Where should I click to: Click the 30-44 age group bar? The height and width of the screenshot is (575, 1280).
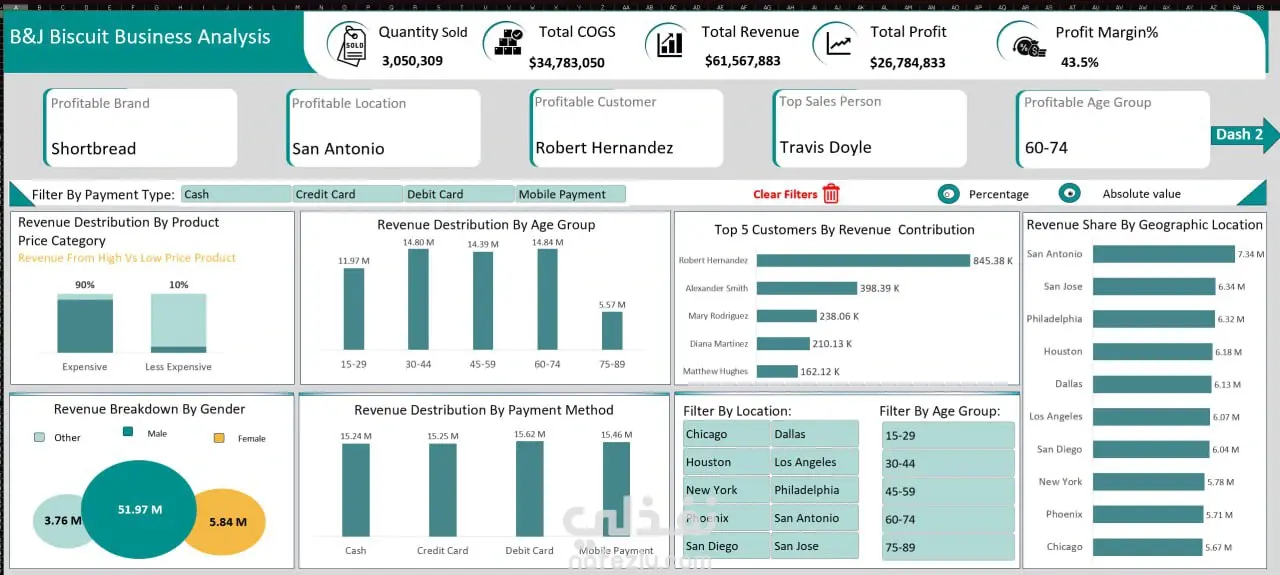(418, 300)
